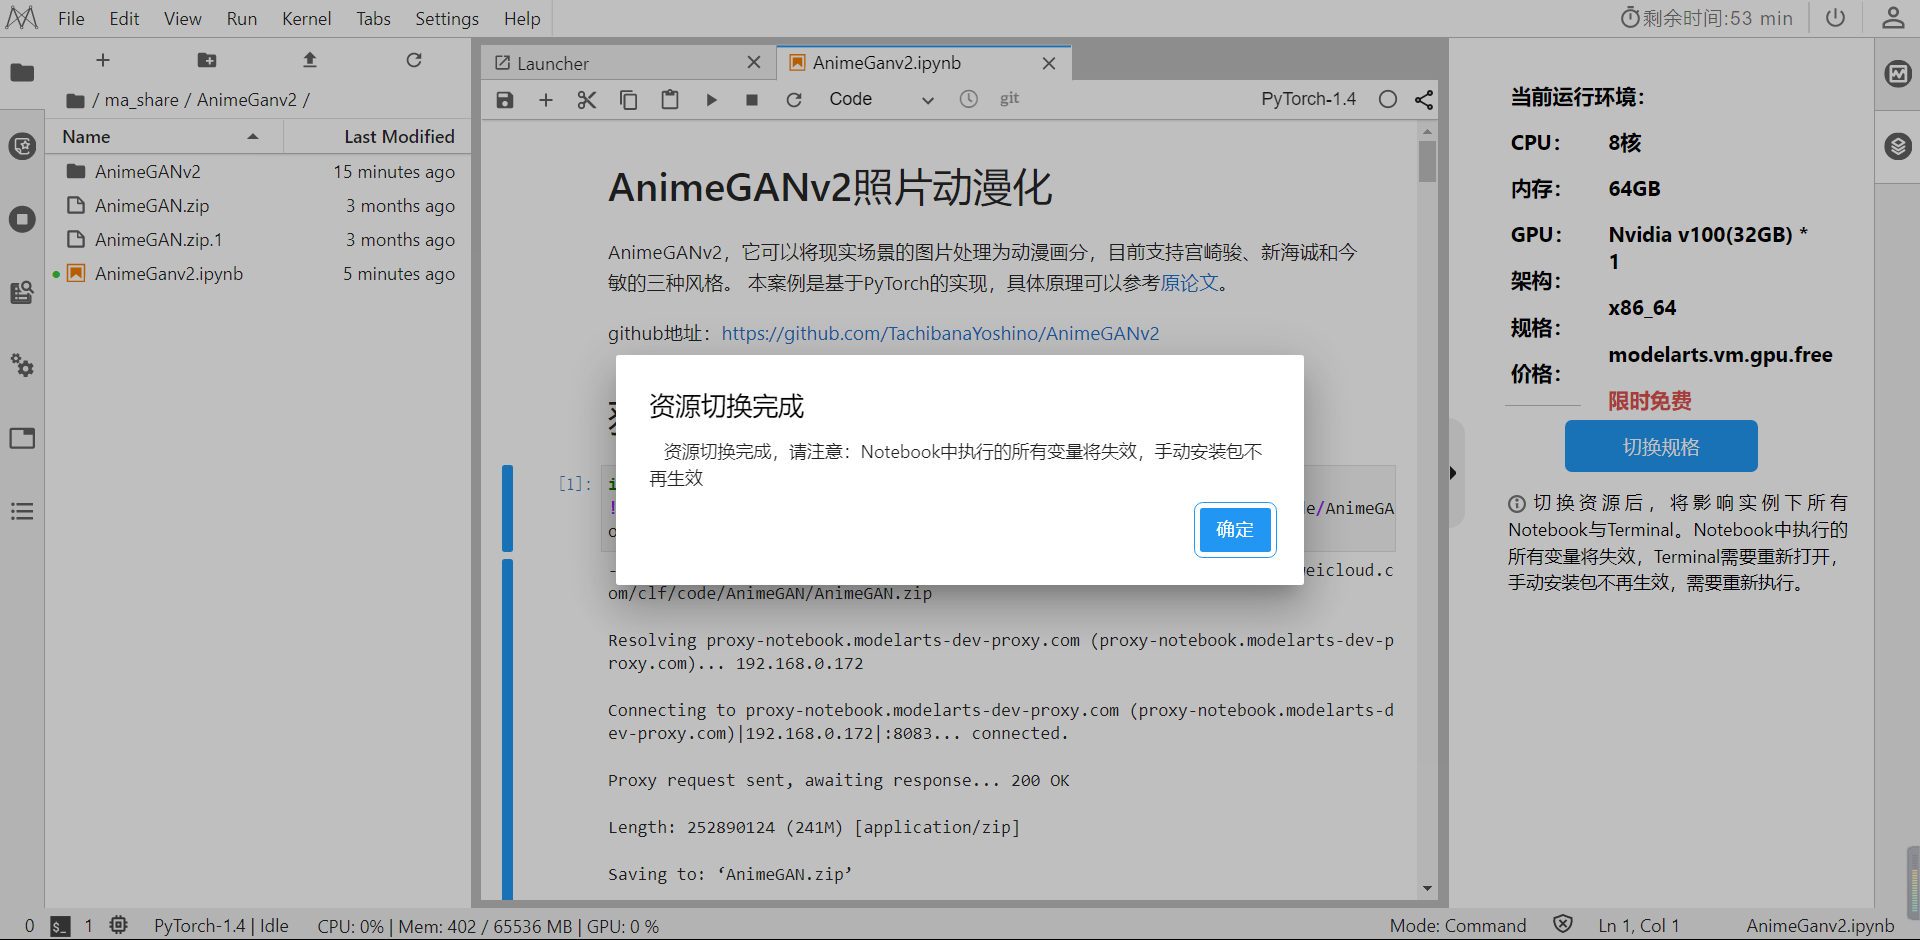Open running terminals and kernels panel
The image size is (1920, 940).
[x=22, y=219]
